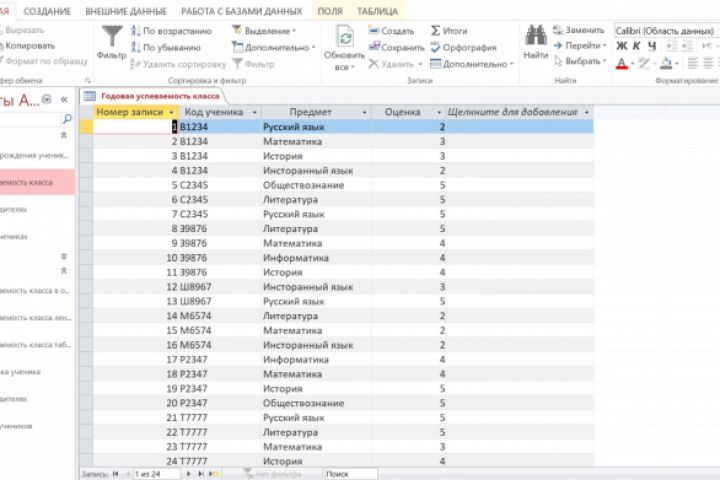Open the ВНЕШНИЕ ДАННЫЕ ribbon tab
This screenshot has height=480, width=720.
click(126, 11)
